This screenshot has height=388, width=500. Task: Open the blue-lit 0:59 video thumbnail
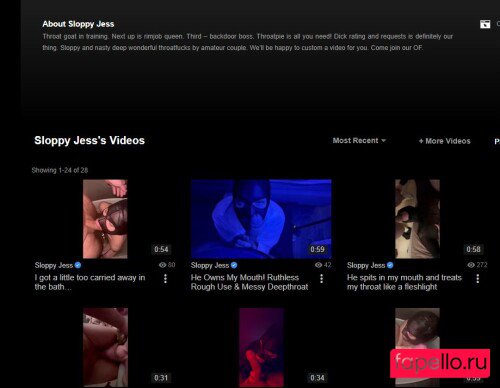[x=261, y=219]
